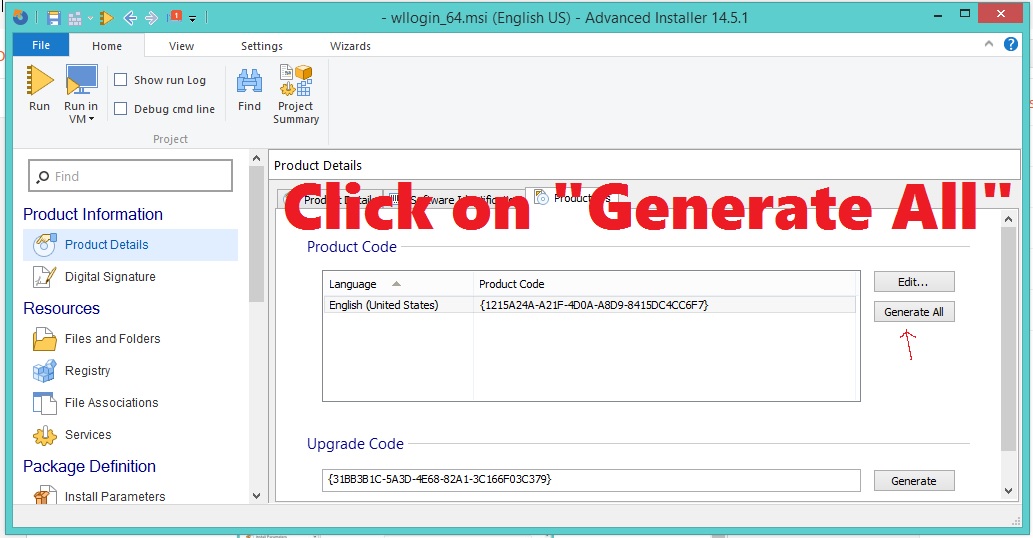Click the Resources section heading
Viewport: 1033px width, 538px height.
[x=61, y=308]
